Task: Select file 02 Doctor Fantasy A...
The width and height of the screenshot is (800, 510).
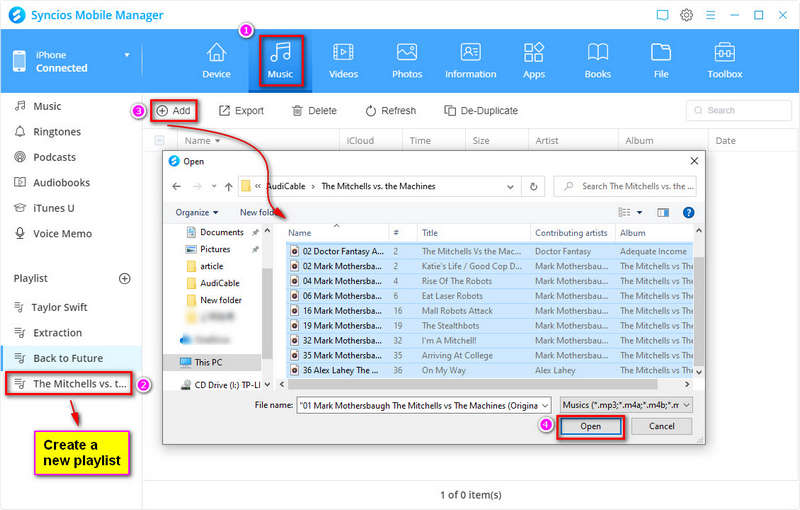Action: click(x=342, y=251)
